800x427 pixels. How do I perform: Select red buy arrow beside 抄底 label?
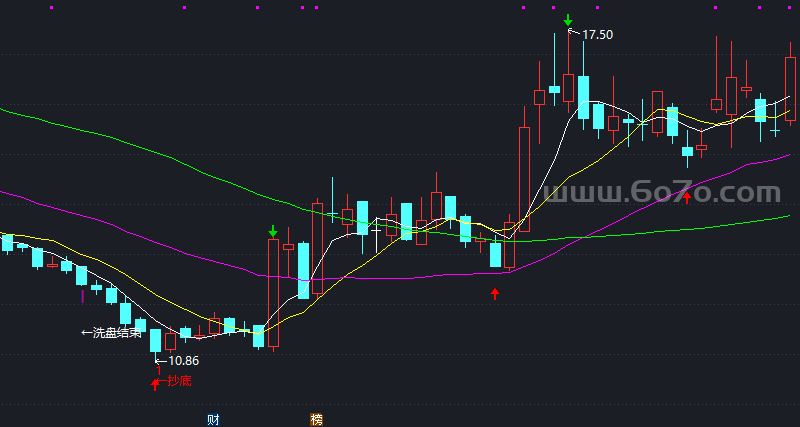[155, 385]
